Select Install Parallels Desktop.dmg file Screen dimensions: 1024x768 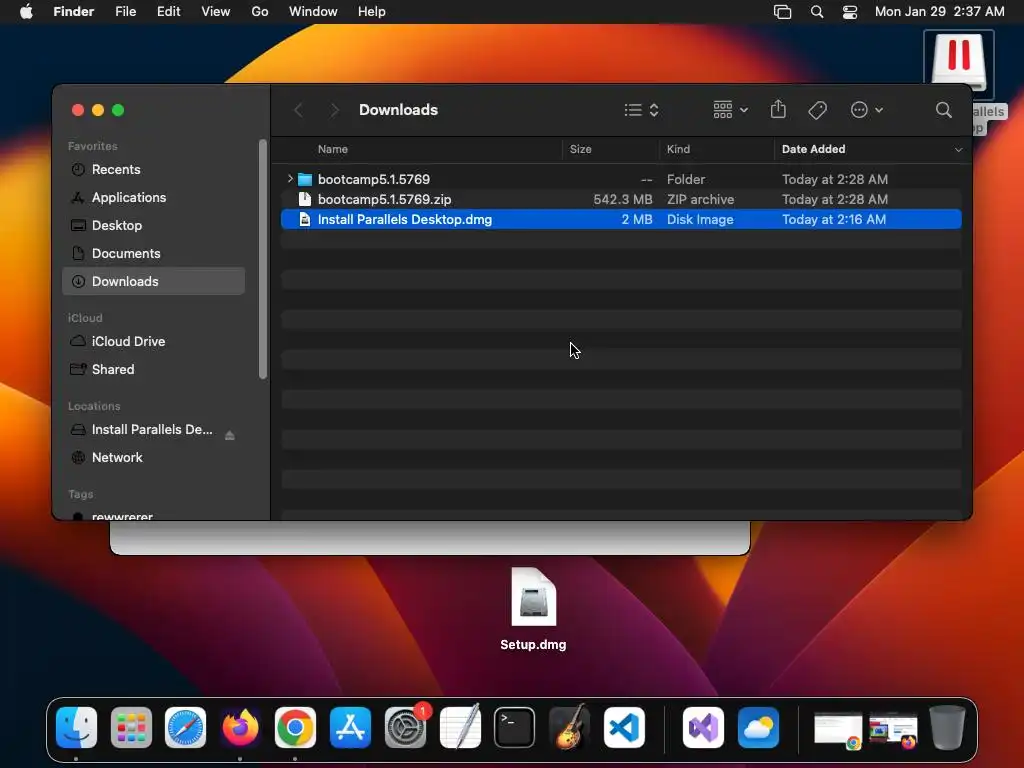coord(621,219)
